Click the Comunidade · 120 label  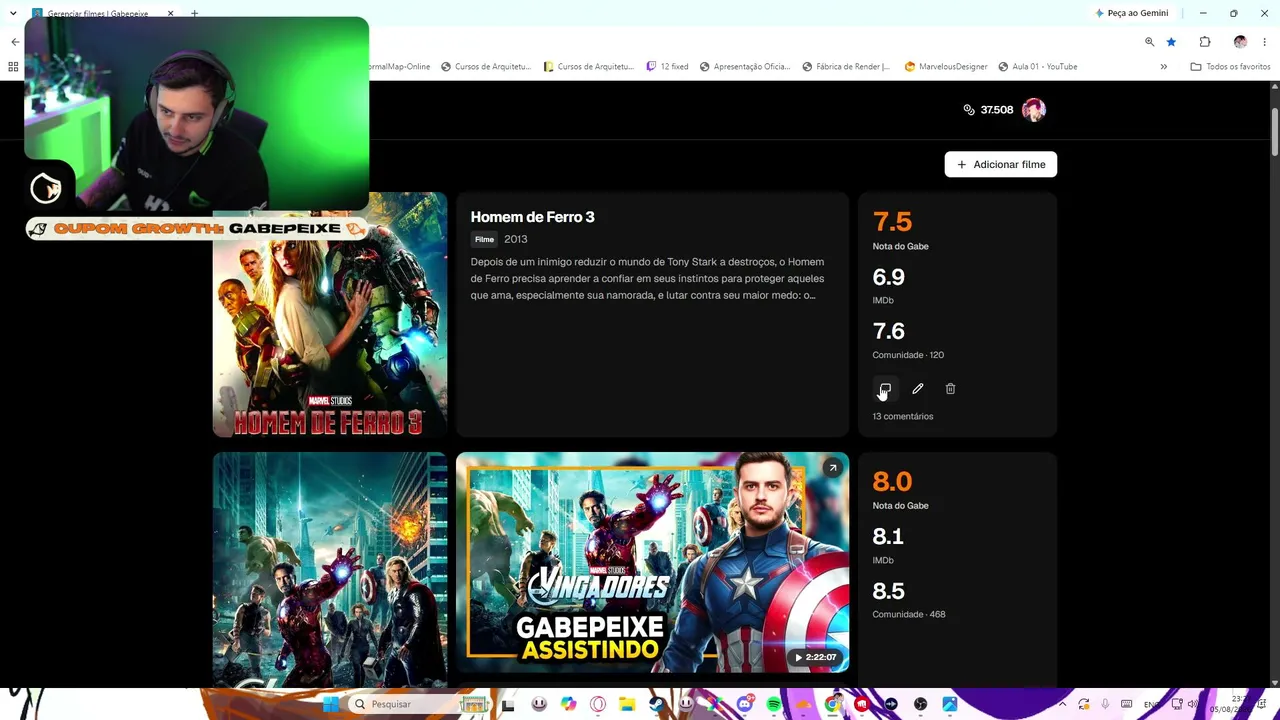tap(908, 355)
